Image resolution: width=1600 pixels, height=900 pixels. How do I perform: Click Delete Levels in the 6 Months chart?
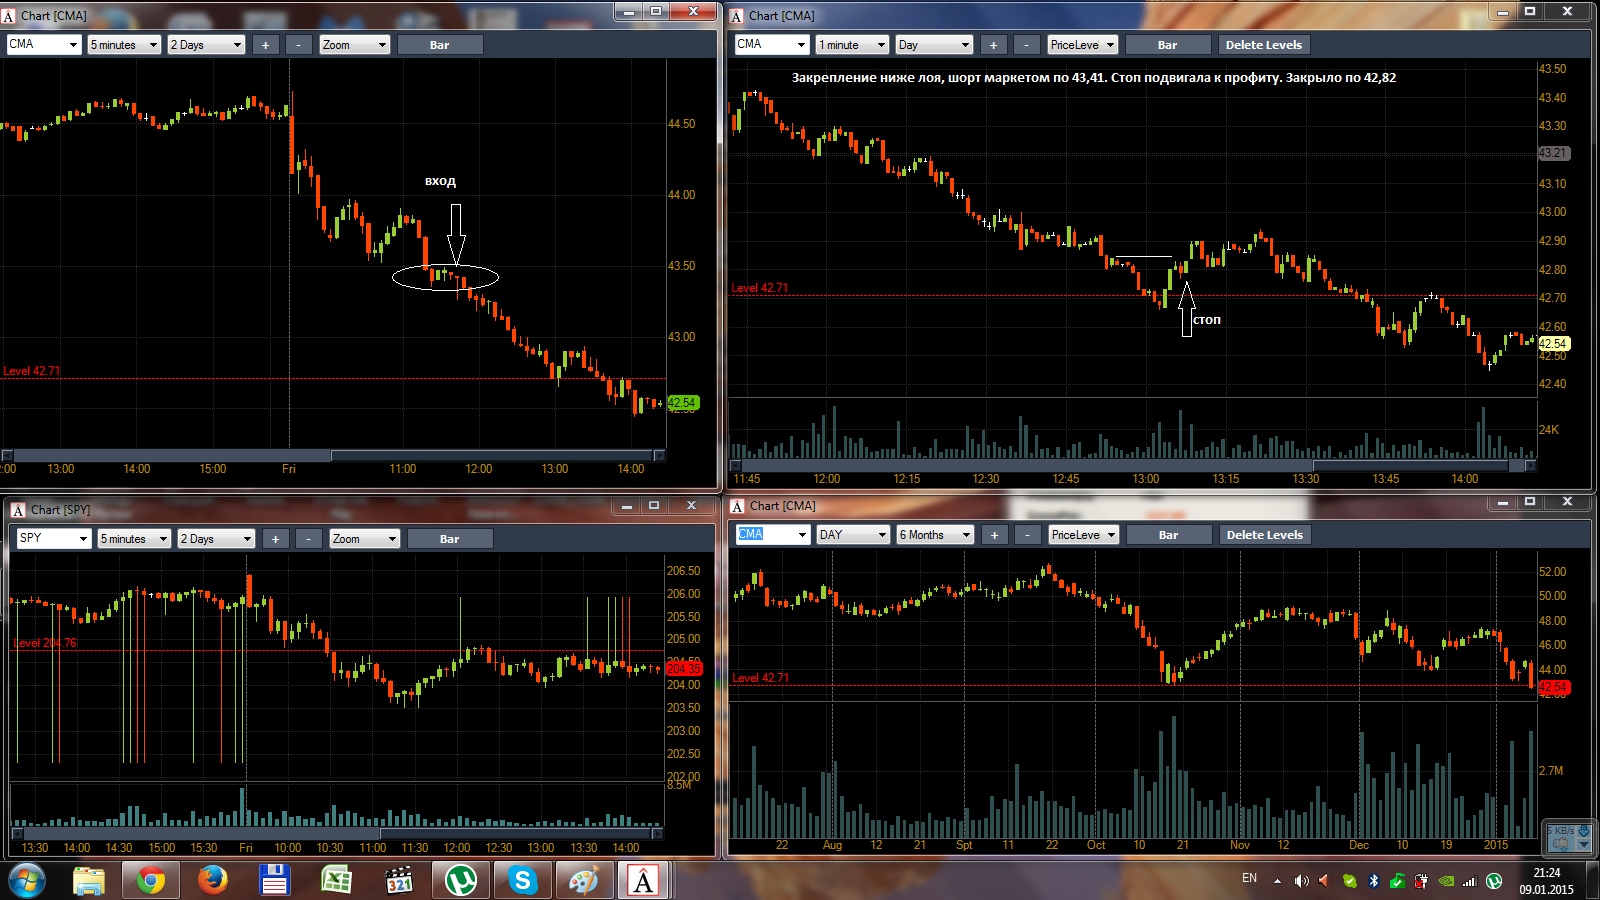coord(1264,535)
